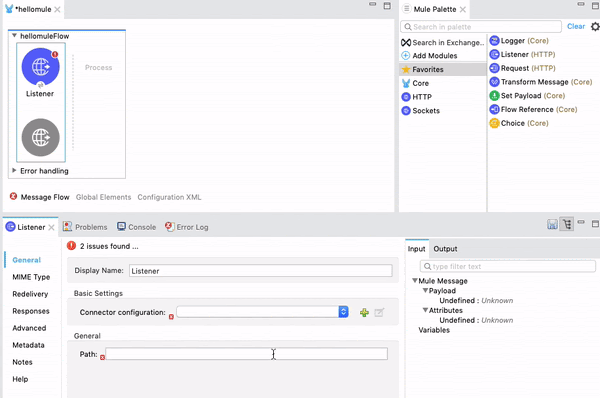Select MIME Type in Listener sidebar
600x398 pixels.
[x=31, y=277]
